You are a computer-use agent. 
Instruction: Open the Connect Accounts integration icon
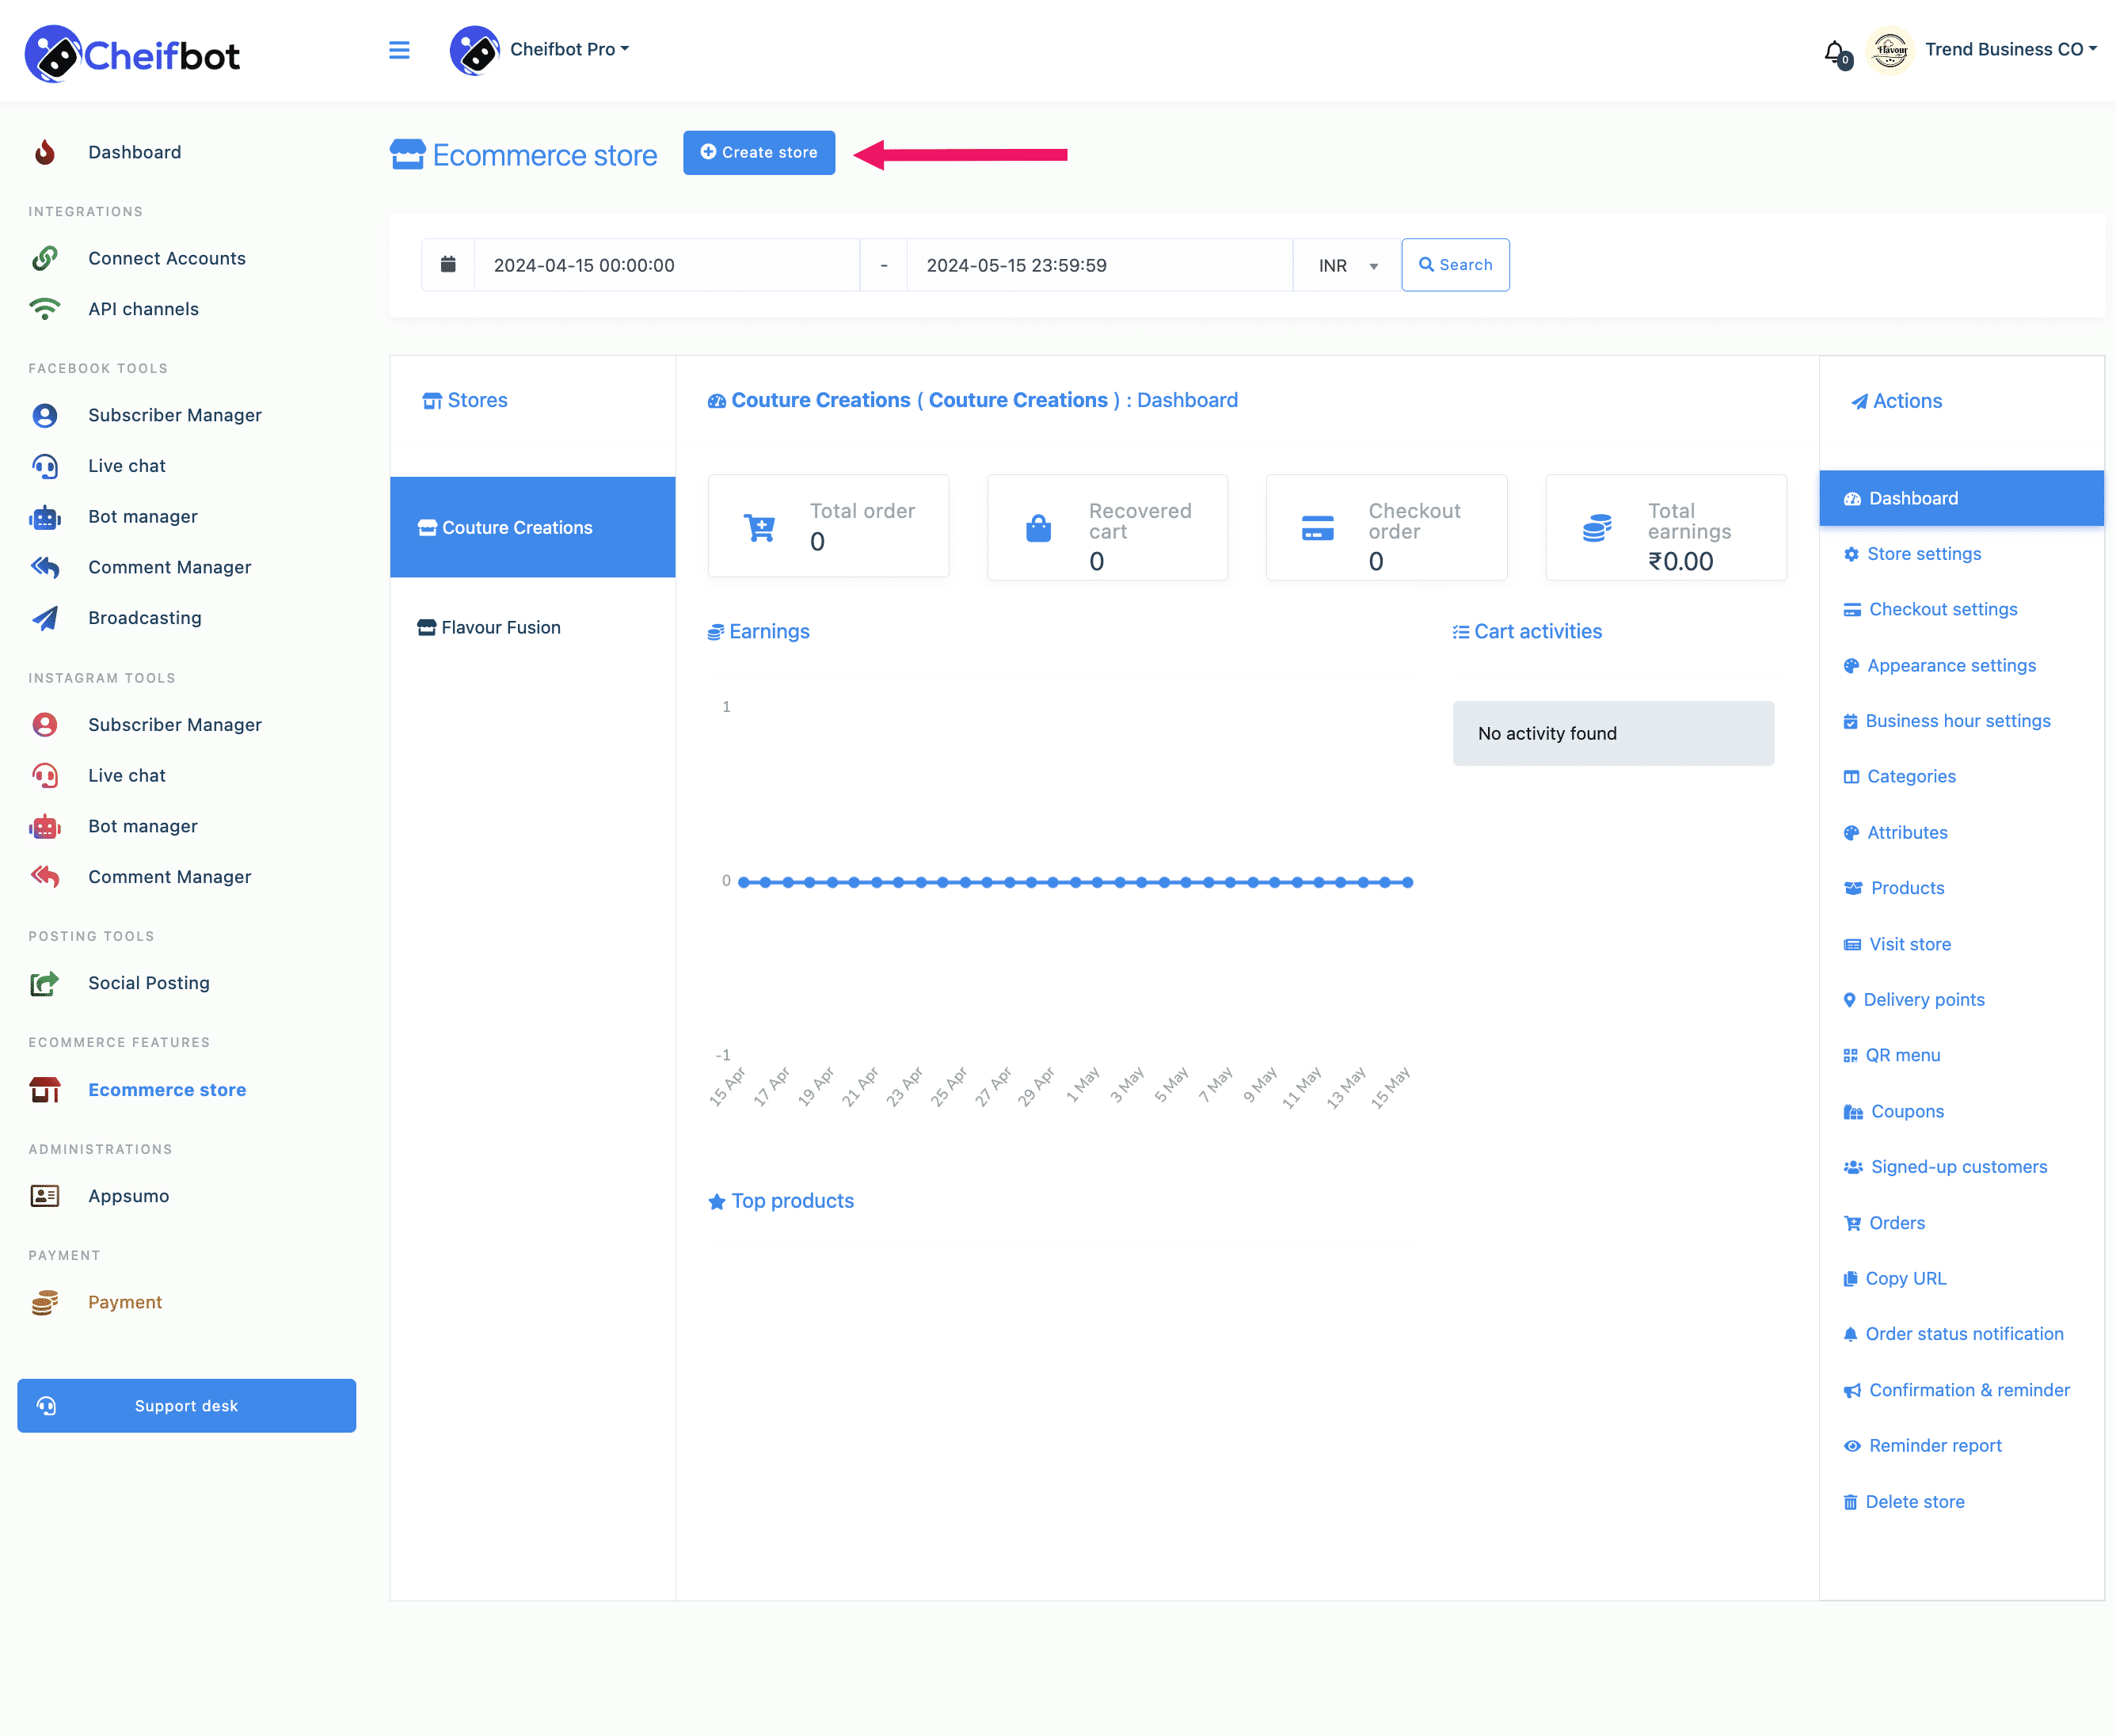(46, 258)
